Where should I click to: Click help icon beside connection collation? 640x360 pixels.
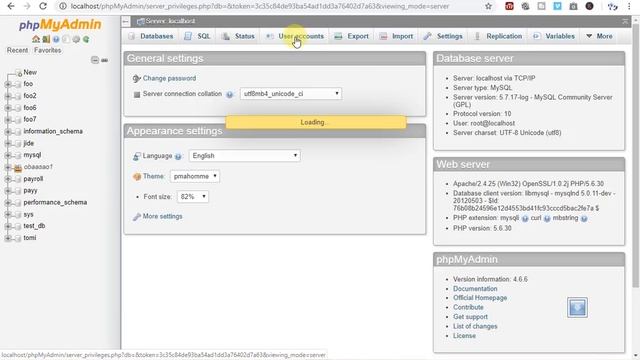coord(230,94)
